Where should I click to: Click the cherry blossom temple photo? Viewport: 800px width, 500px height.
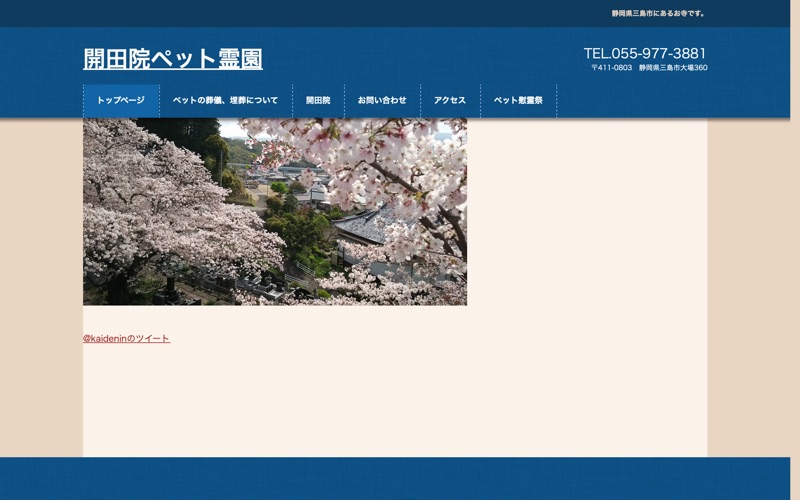click(275, 212)
